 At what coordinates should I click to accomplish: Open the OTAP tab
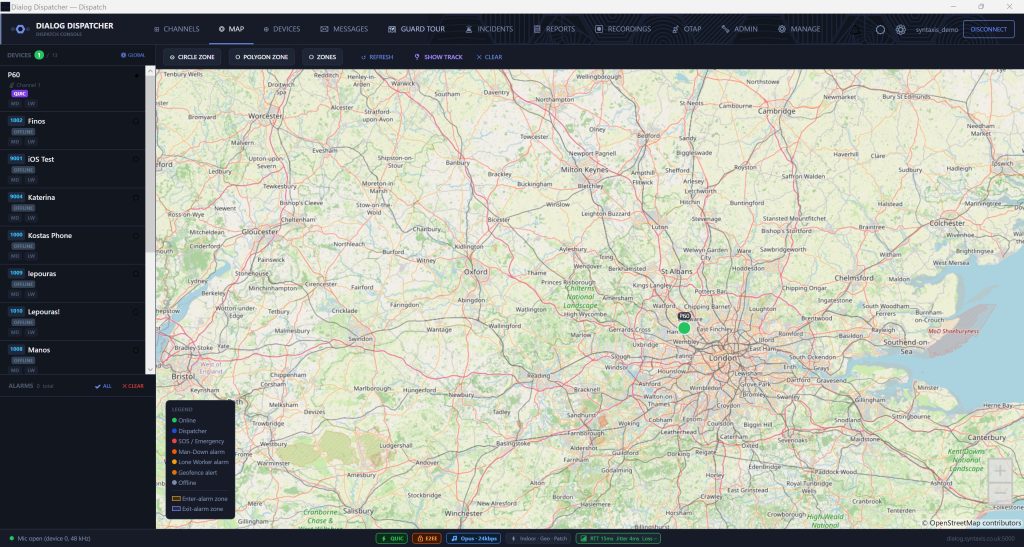point(686,29)
